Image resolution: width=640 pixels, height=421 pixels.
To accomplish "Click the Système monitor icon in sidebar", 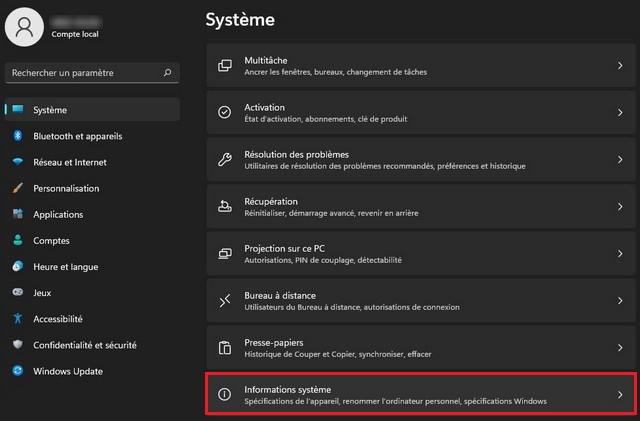I will [x=18, y=109].
